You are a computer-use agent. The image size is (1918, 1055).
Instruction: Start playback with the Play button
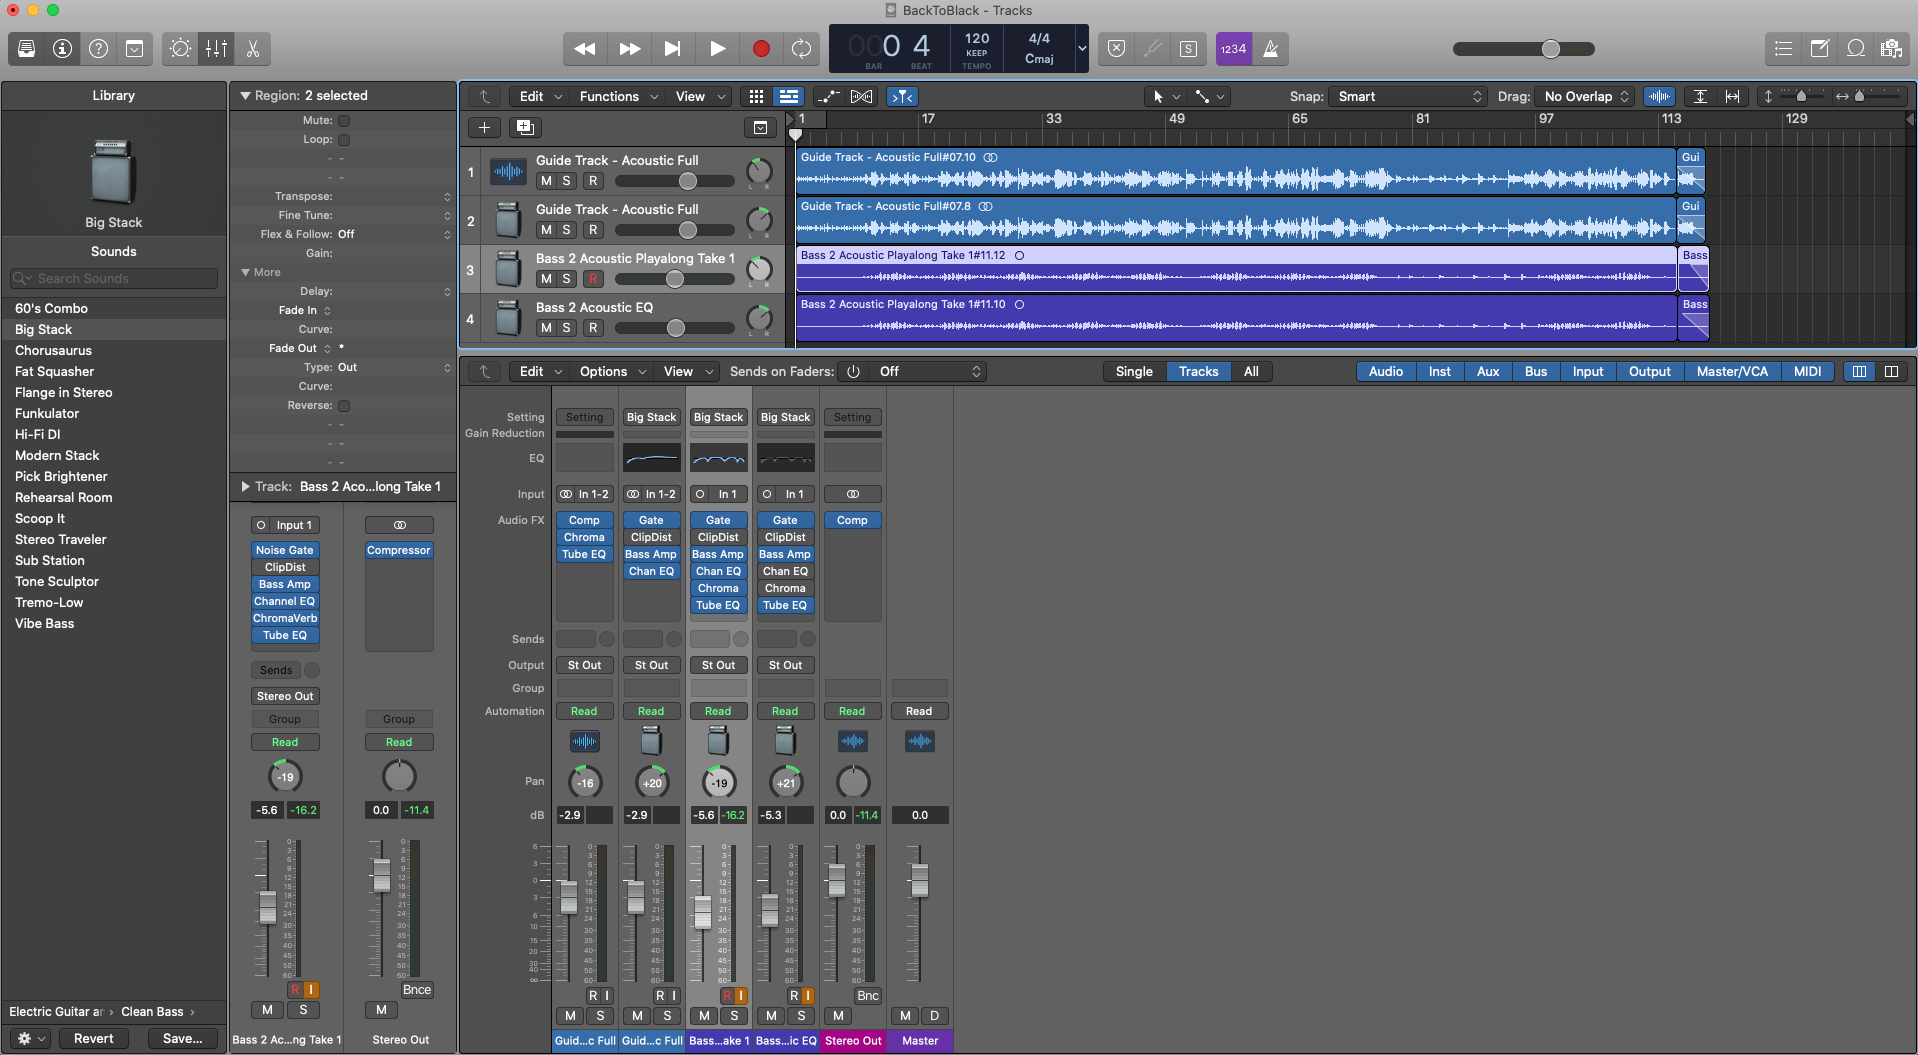tap(717, 48)
